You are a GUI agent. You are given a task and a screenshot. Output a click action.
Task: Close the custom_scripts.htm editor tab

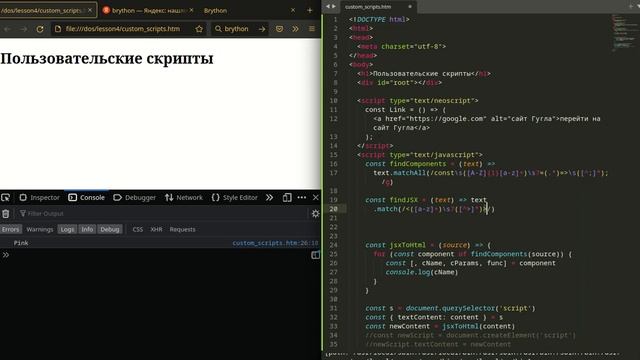pos(410,7)
